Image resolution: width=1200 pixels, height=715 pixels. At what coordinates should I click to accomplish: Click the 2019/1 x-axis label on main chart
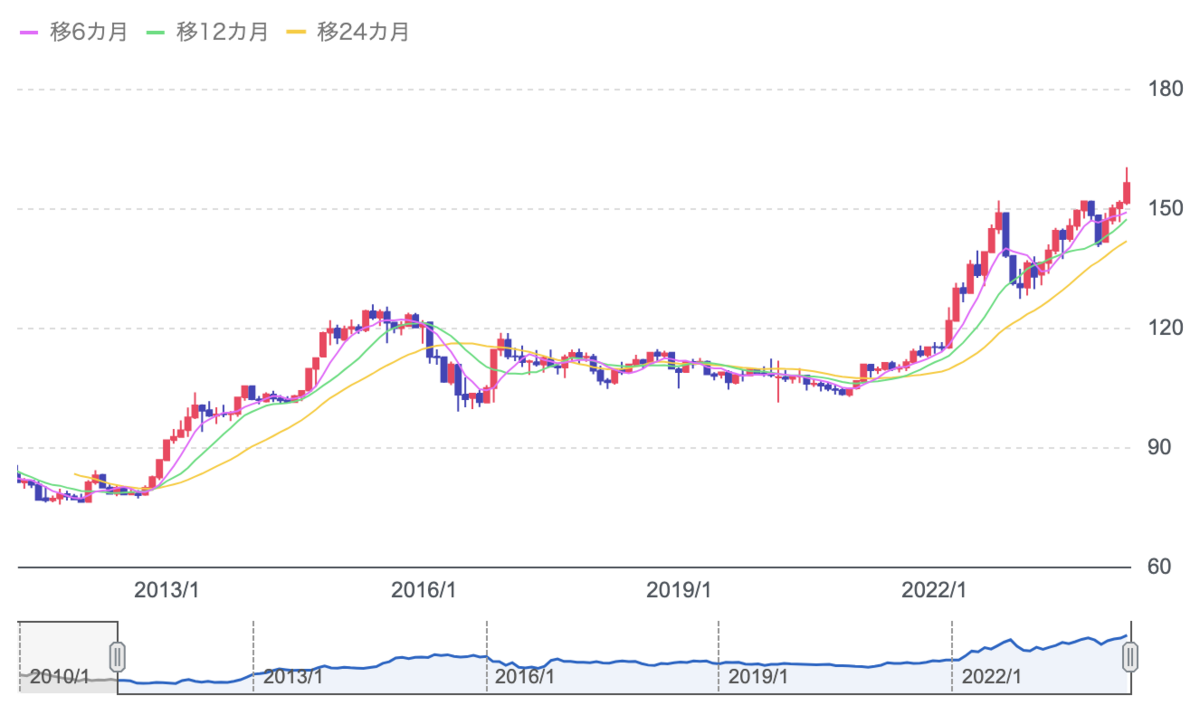[679, 590]
